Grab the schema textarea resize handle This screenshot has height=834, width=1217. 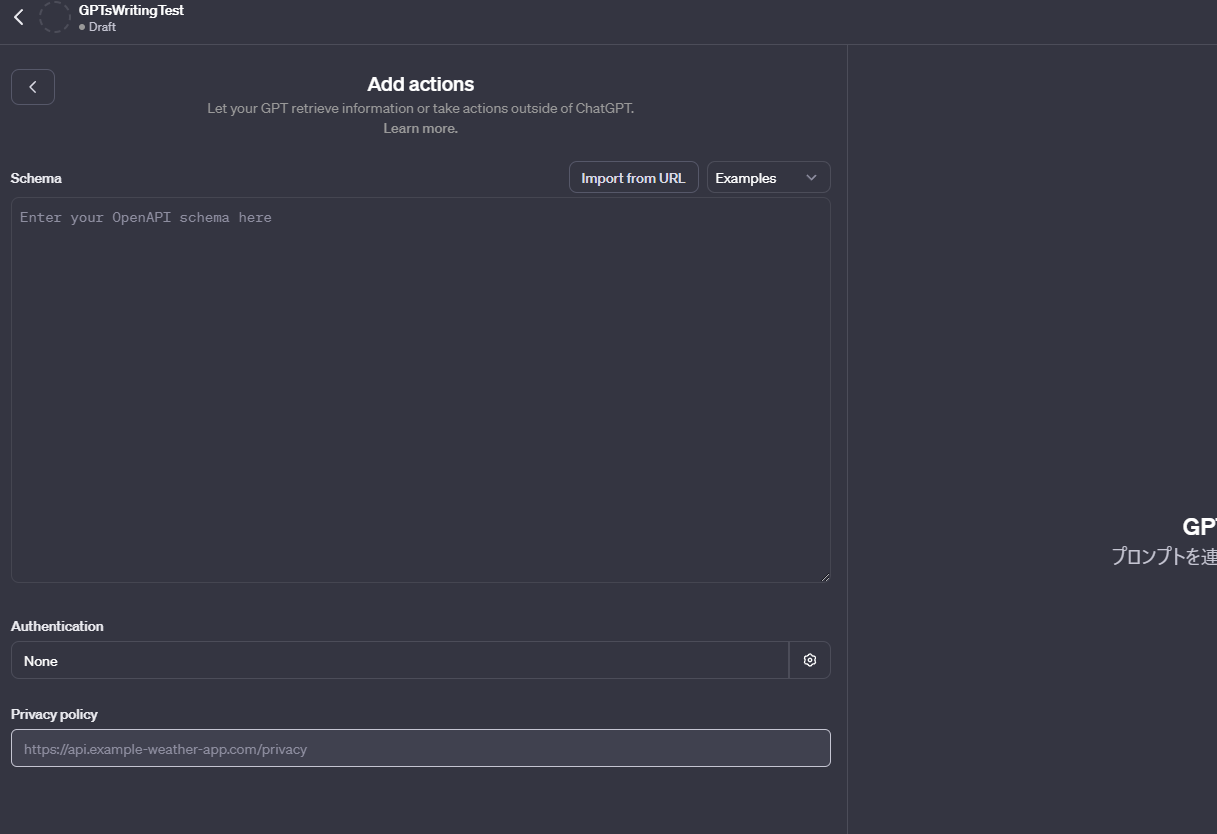[x=825, y=577]
